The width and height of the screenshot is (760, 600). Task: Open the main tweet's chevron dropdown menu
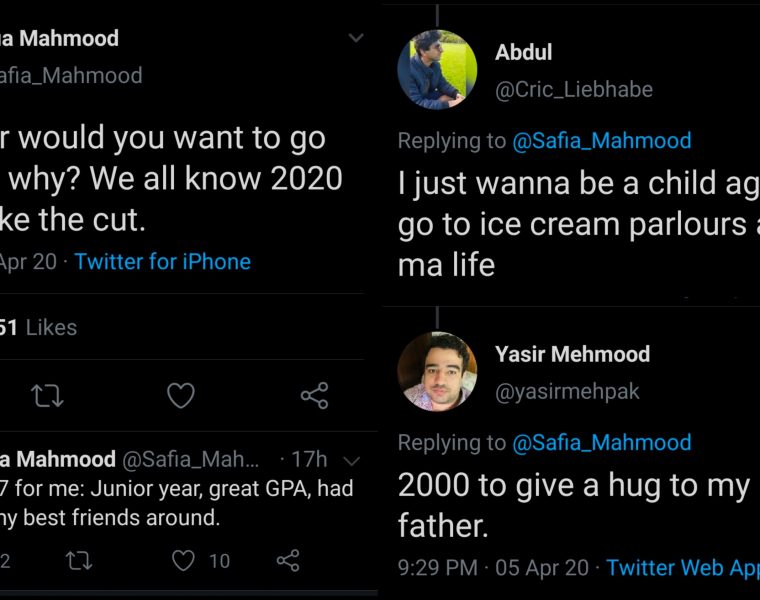[x=355, y=39]
